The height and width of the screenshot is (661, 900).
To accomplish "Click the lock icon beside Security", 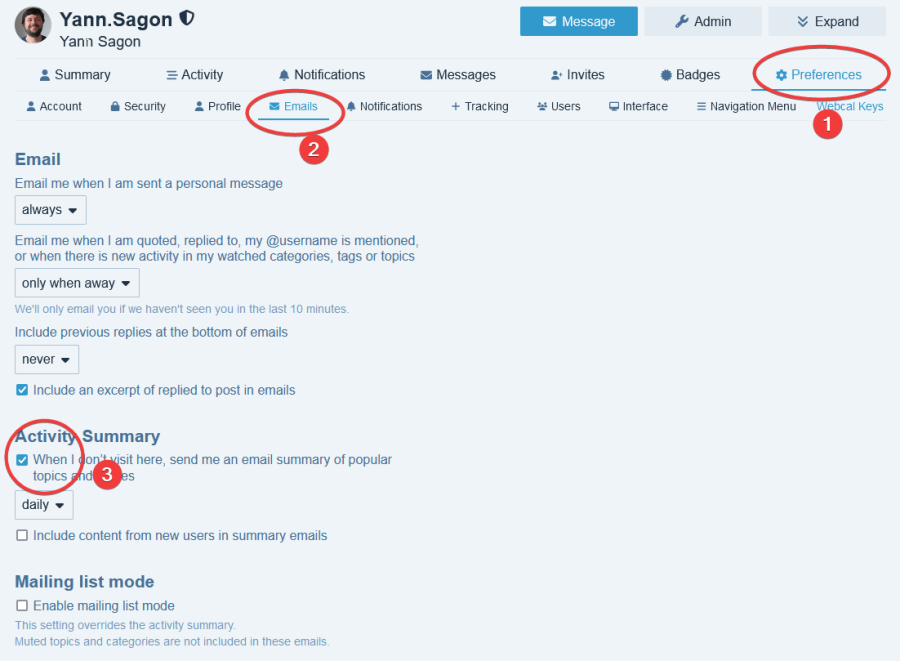I will [x=115, y=106].
